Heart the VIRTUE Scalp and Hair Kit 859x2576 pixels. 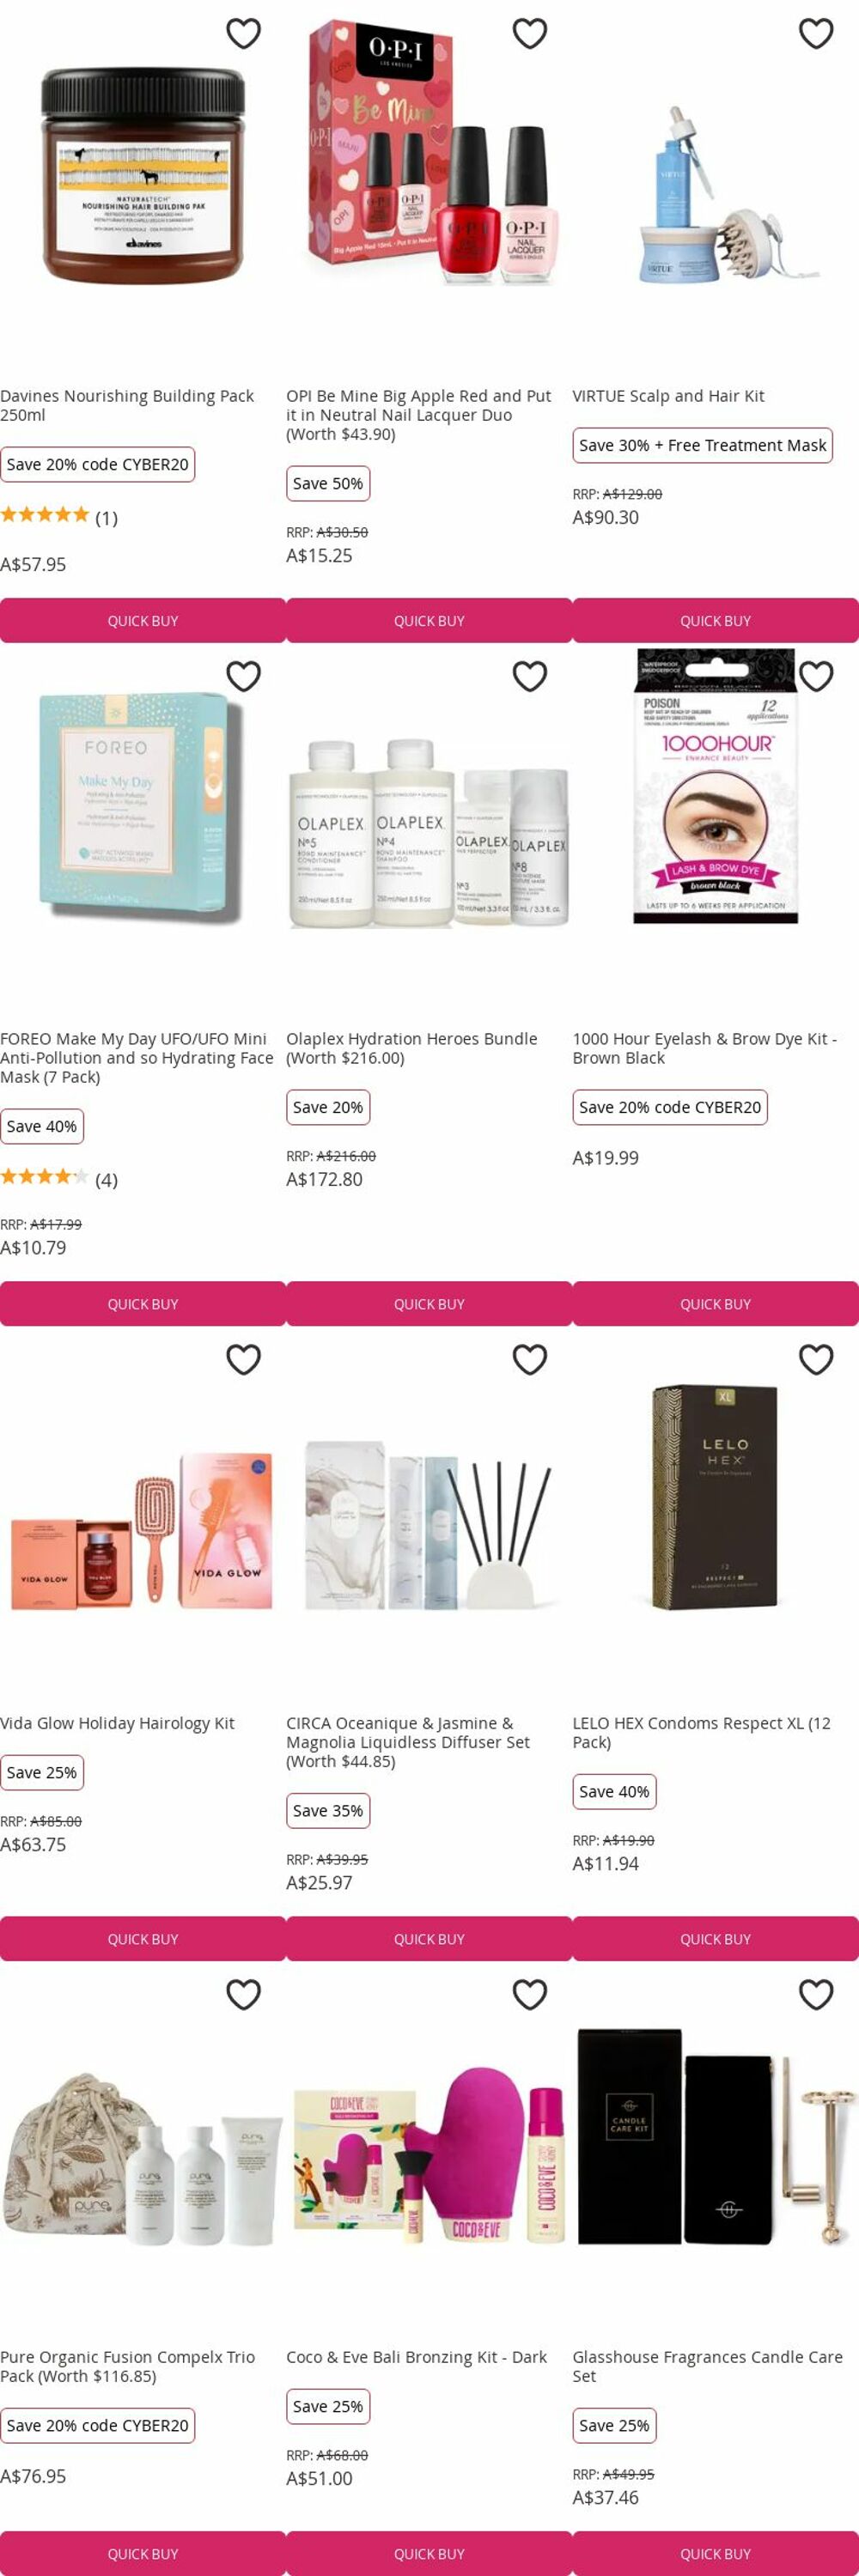coord(816,34)
